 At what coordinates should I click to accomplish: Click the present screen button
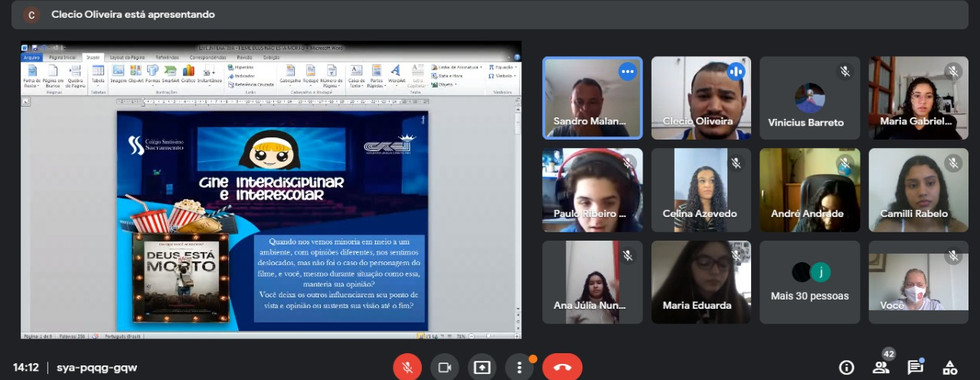(x=482, y=368)
